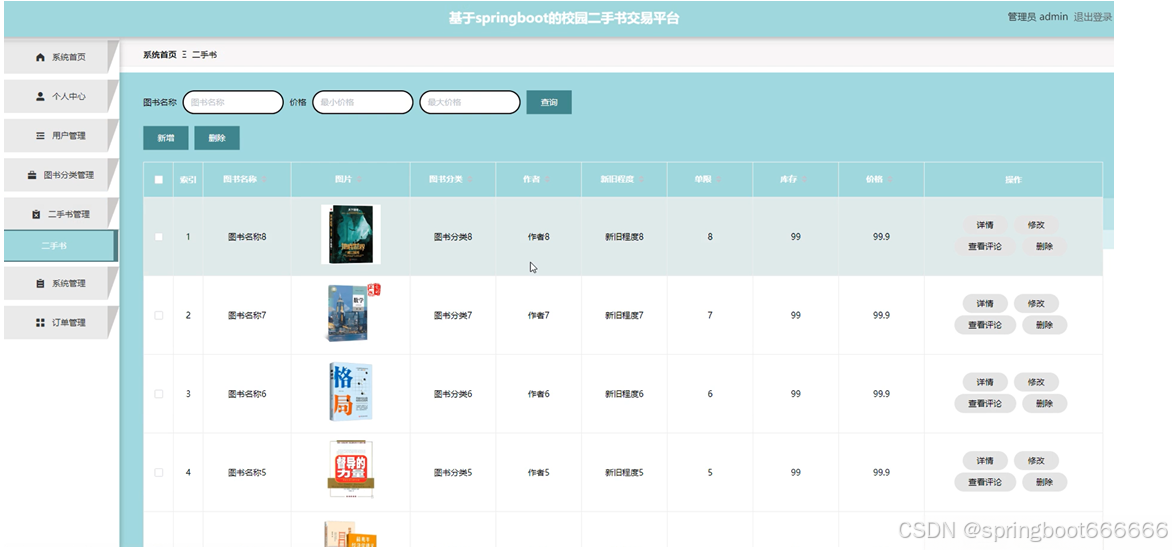Click the document icon beside 系统管理
The width and height of the screenshot is (1172, 550).
(x=40, y=284)
